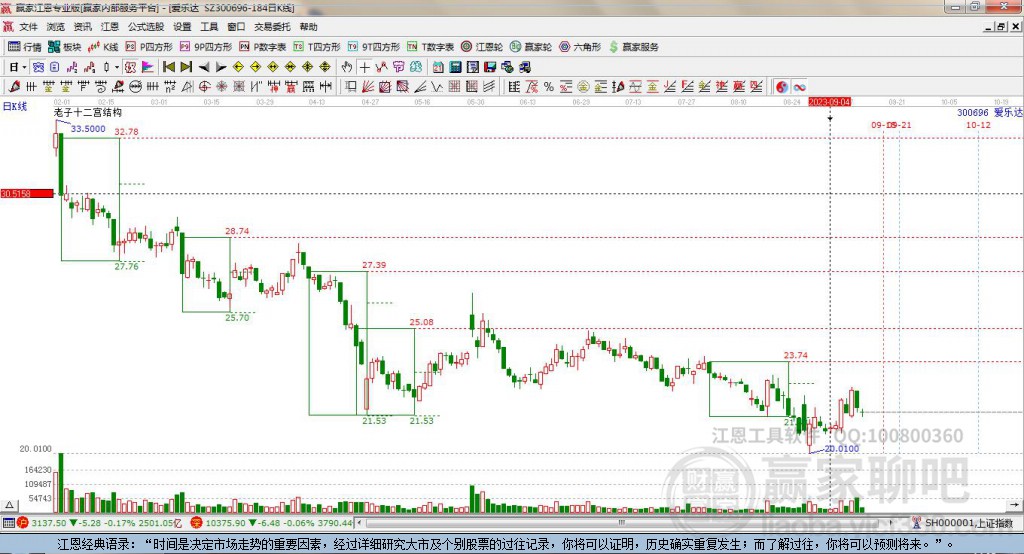Toggle the infinity symbol icon

pyautogui.click(x=799, y=86)
